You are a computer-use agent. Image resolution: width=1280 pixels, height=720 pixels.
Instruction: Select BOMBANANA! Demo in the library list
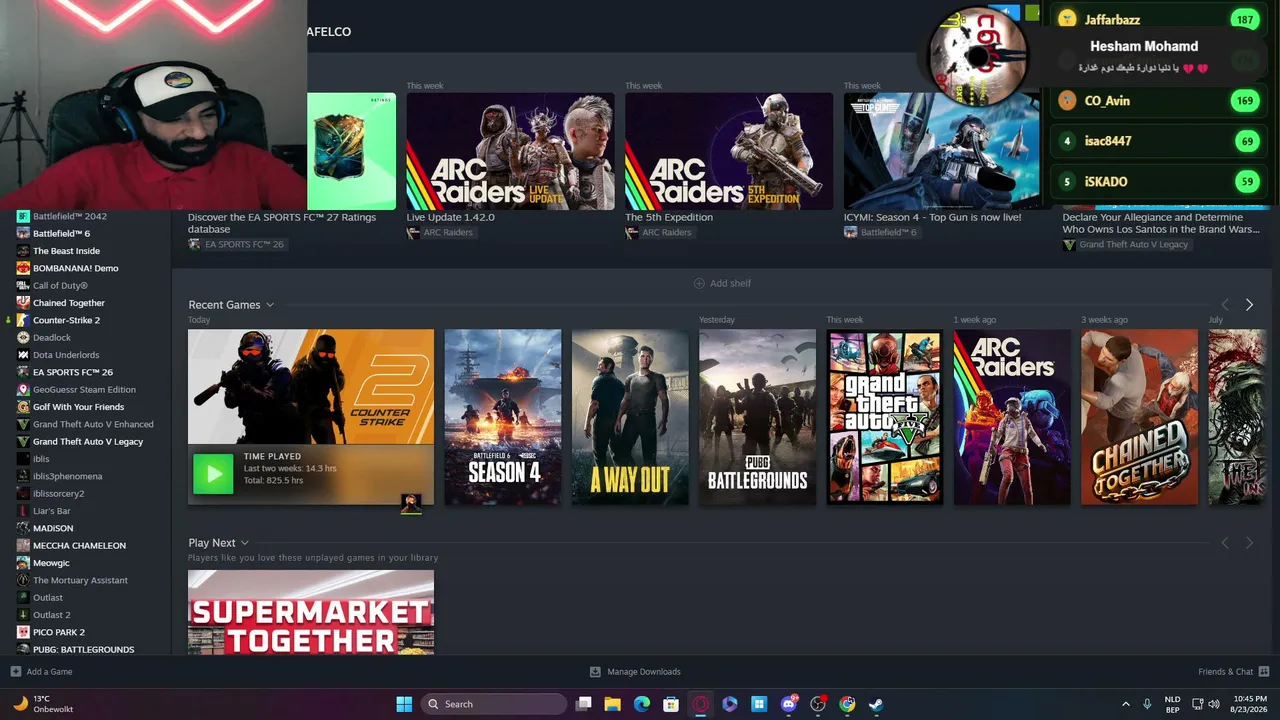[x=76, y=268]
